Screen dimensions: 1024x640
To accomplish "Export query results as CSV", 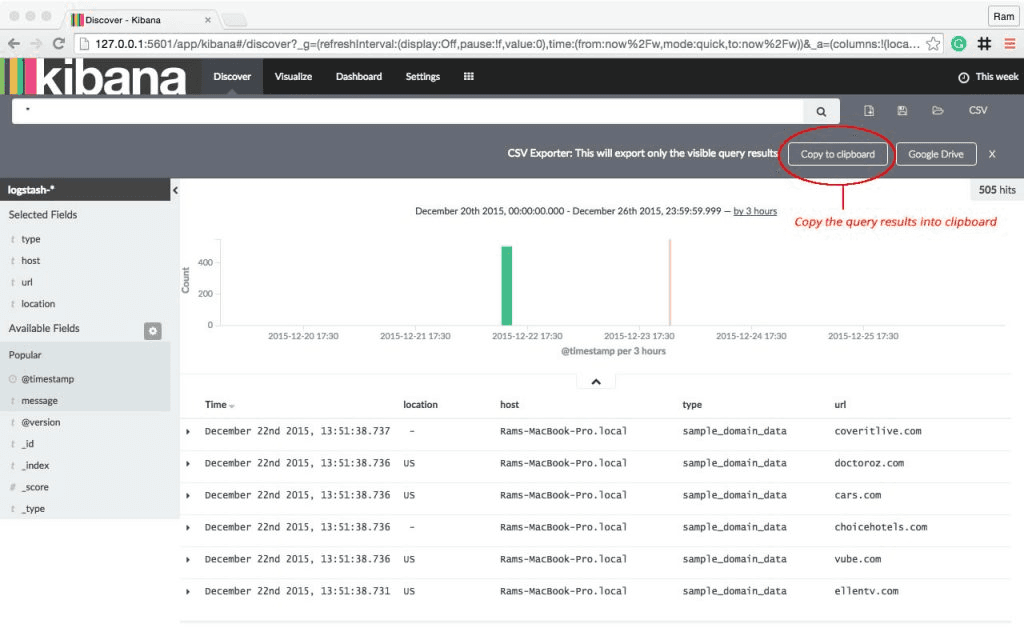I will tap(977, 110).
